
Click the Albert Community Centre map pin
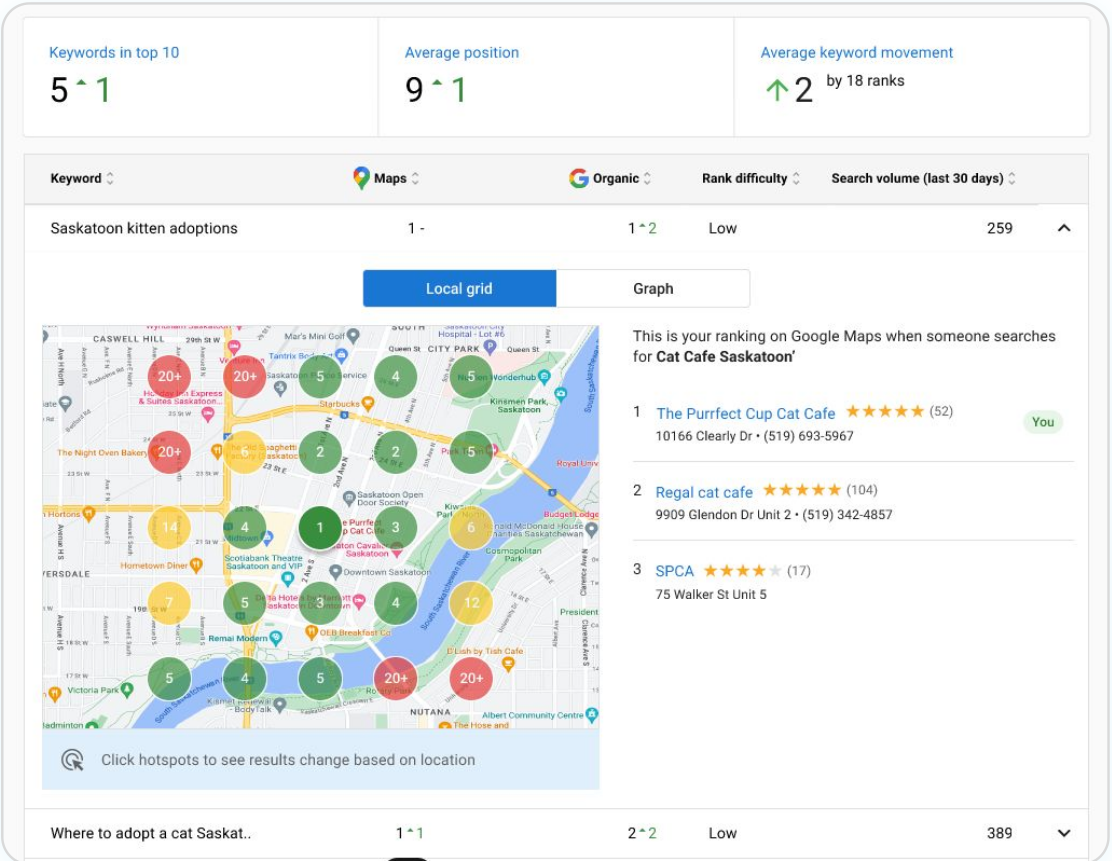[x=591, y=714]
